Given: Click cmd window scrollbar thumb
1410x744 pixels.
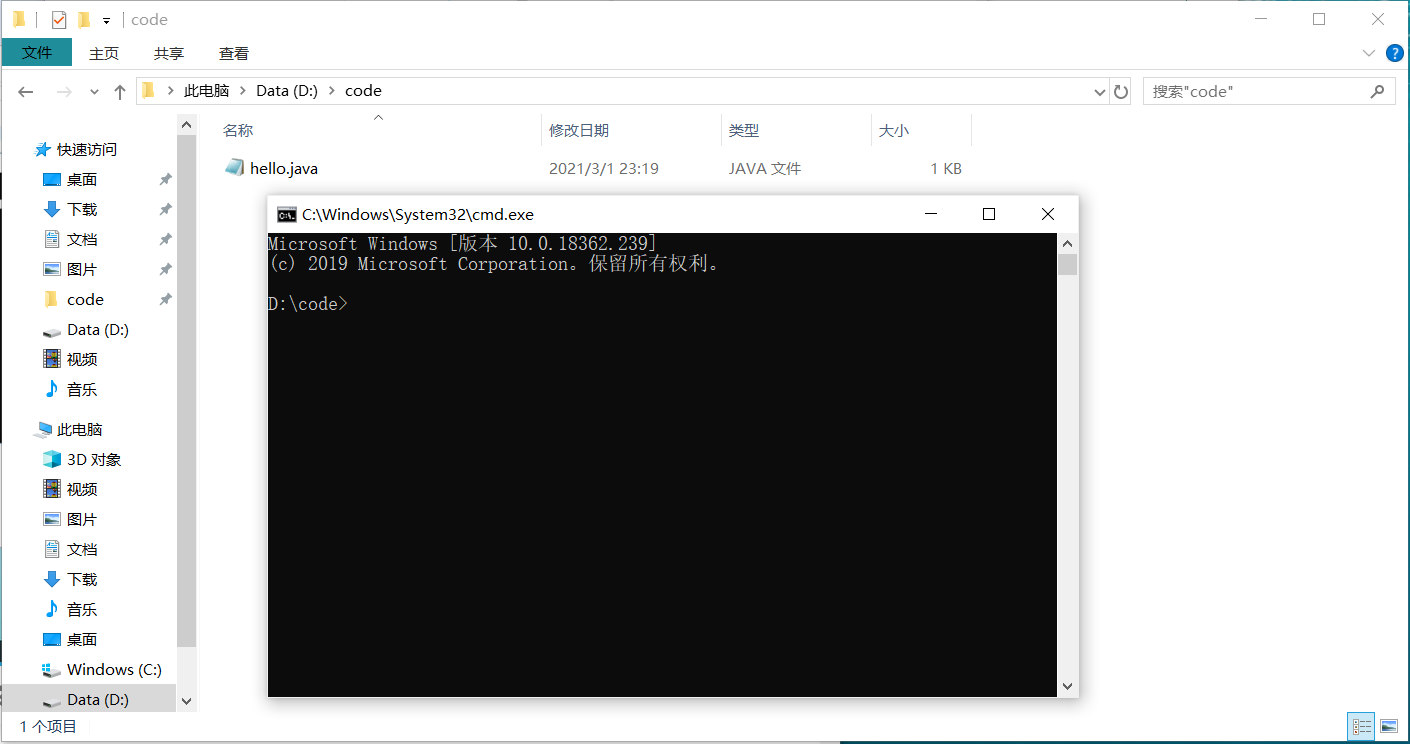Looking at the screenshot, I should (x=1067, y=264).
